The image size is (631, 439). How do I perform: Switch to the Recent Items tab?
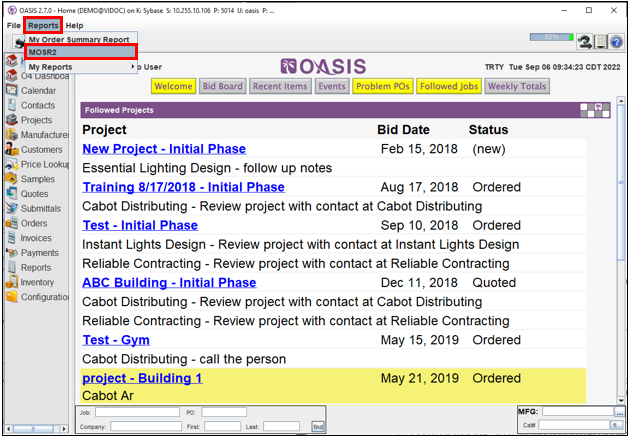(x=280, y=86)
